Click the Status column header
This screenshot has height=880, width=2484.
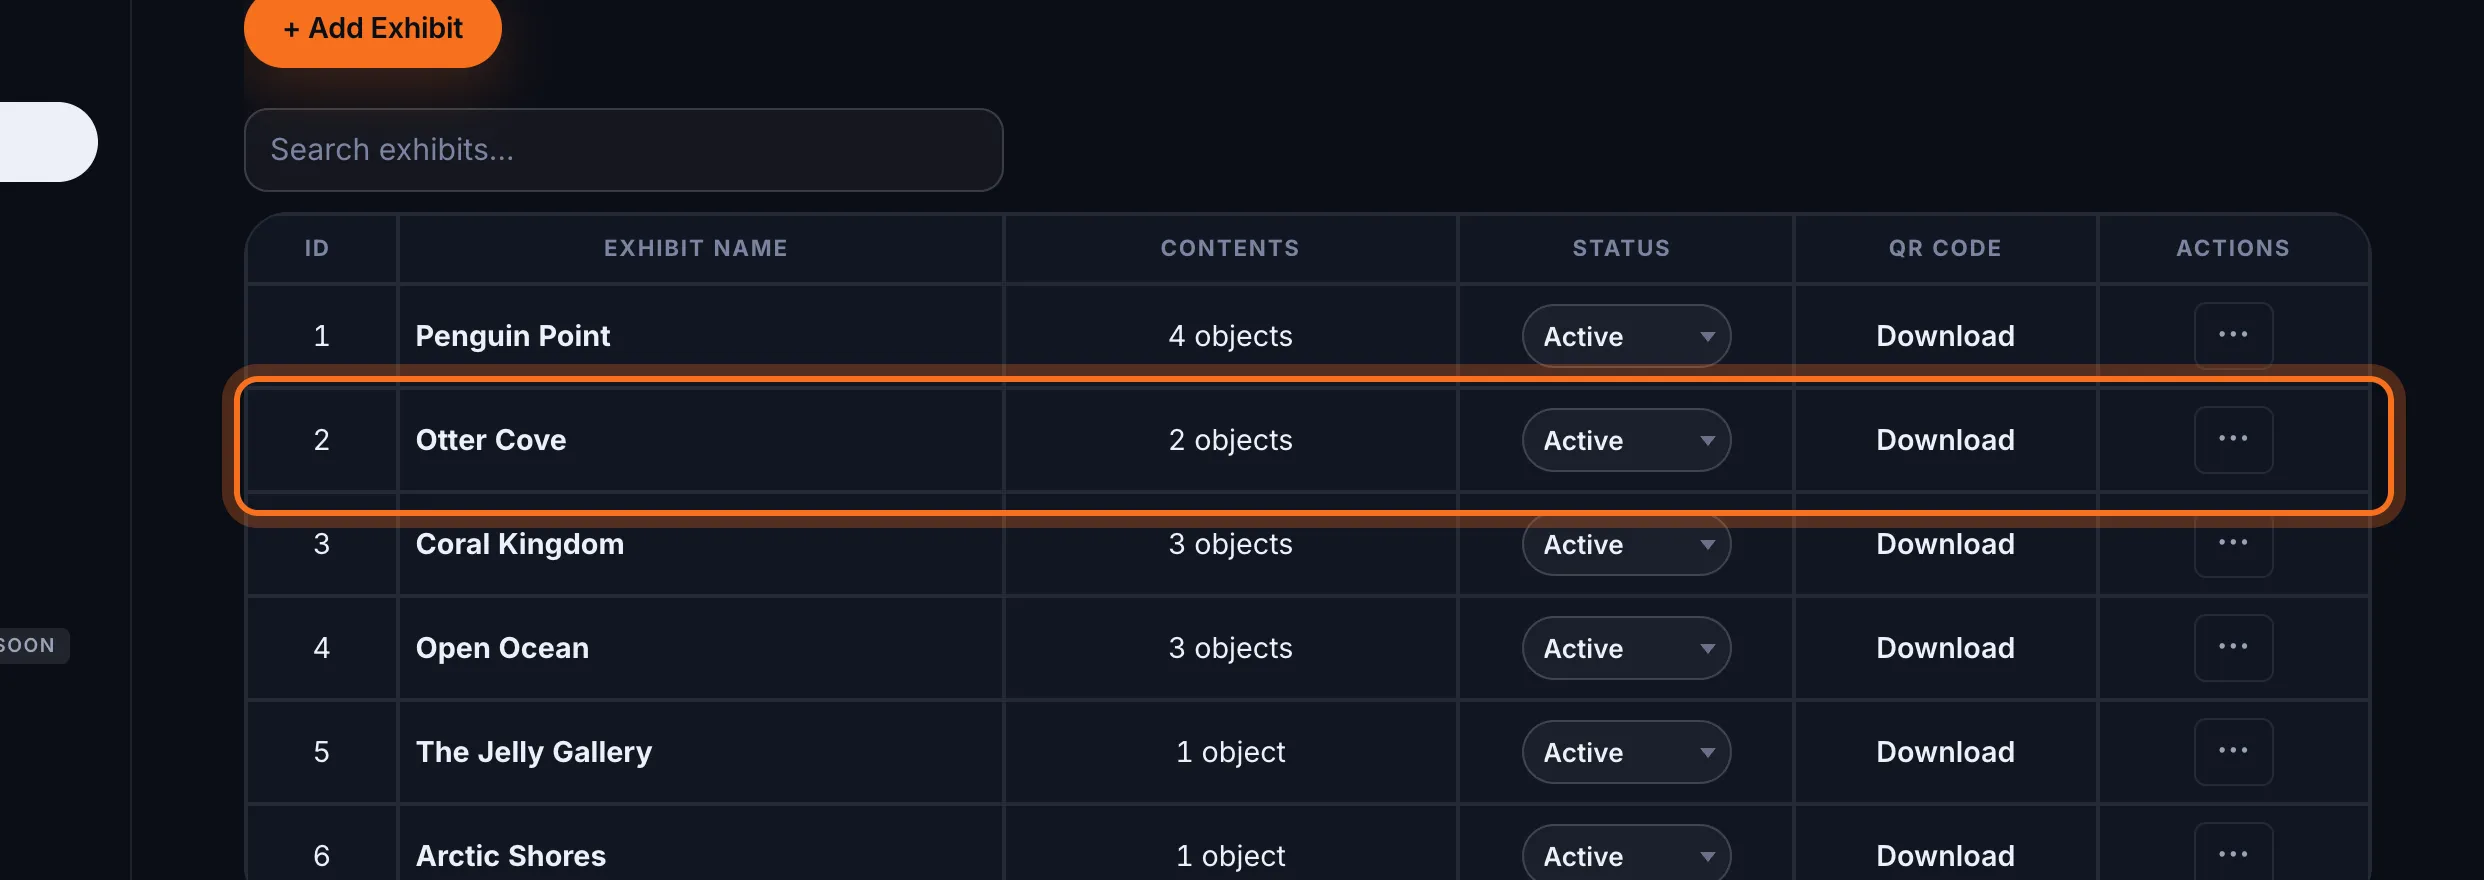tap(1621, 248)
